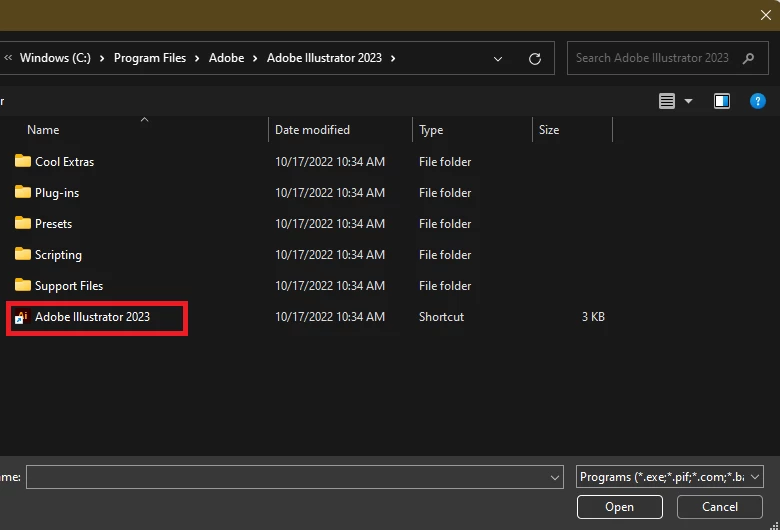Open the help question mark icon
The height and width of the screenshot is (530, 780).
[757, 101]
